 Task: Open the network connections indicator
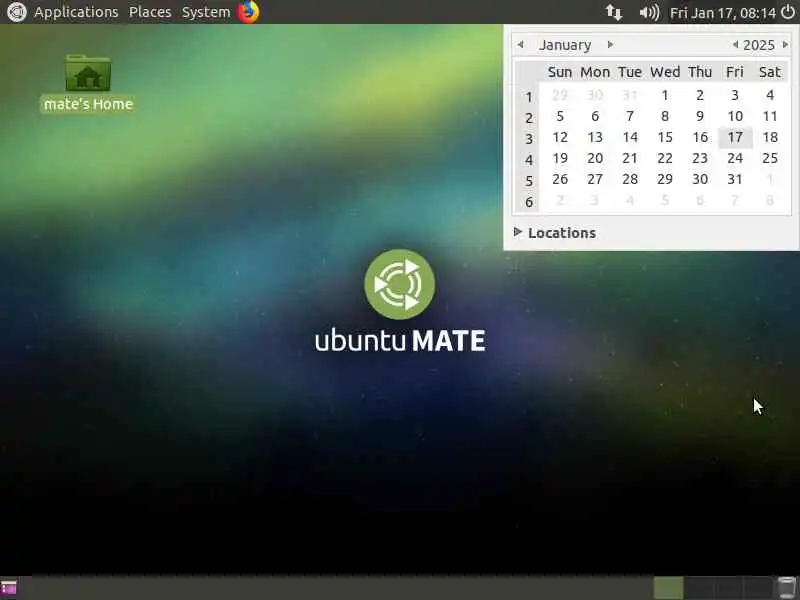[x=614, y=12]
